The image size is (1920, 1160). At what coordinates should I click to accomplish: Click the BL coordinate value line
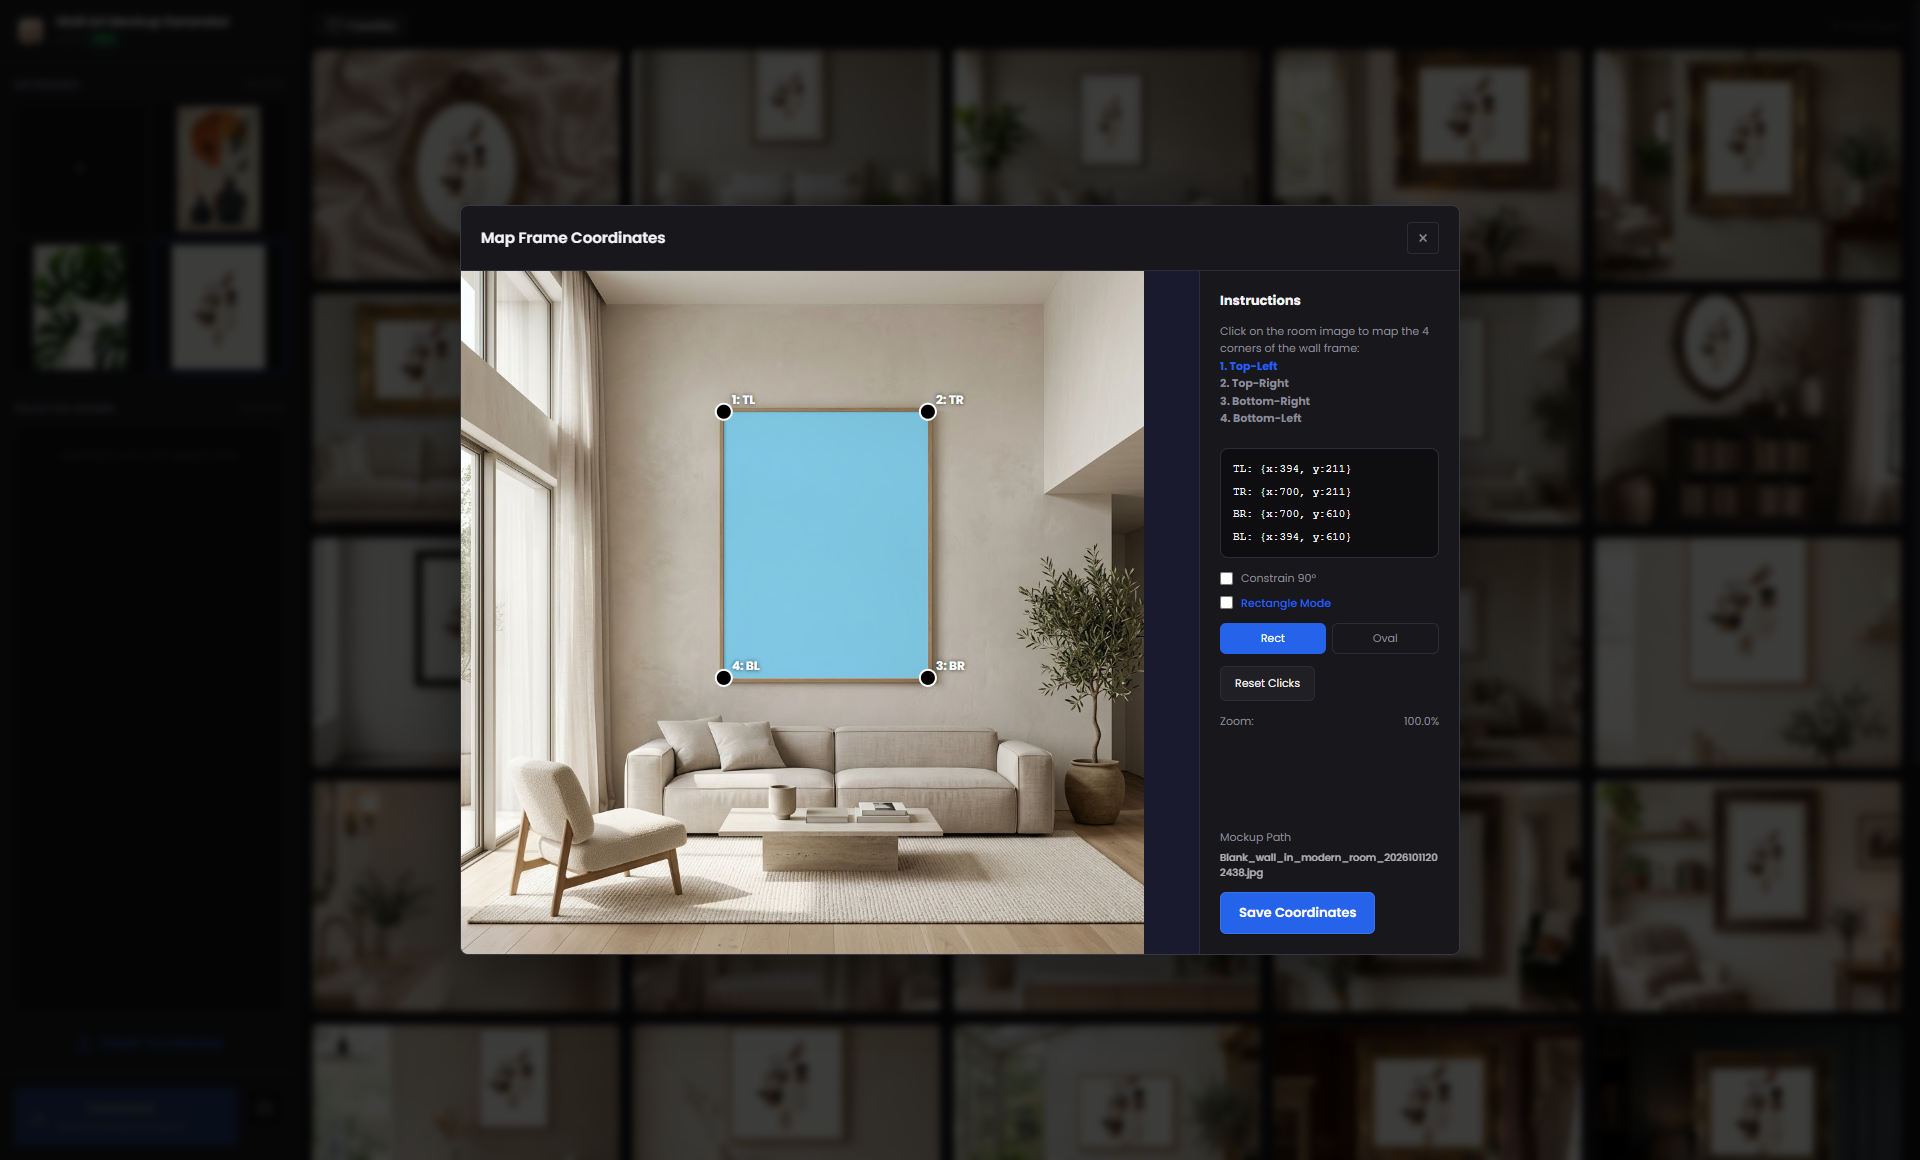[1291, 537]
